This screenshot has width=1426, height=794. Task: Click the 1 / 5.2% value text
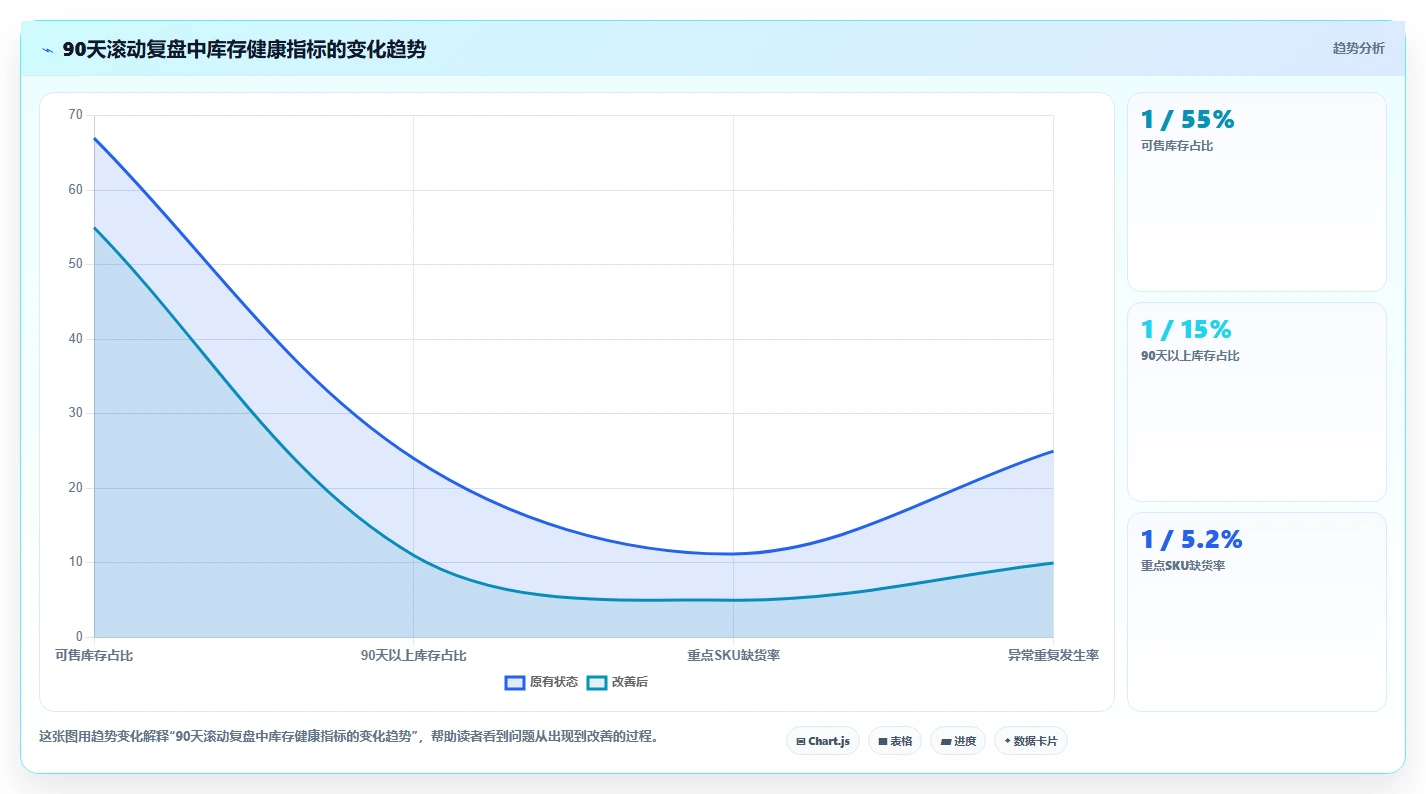[x=1192, y=540]
